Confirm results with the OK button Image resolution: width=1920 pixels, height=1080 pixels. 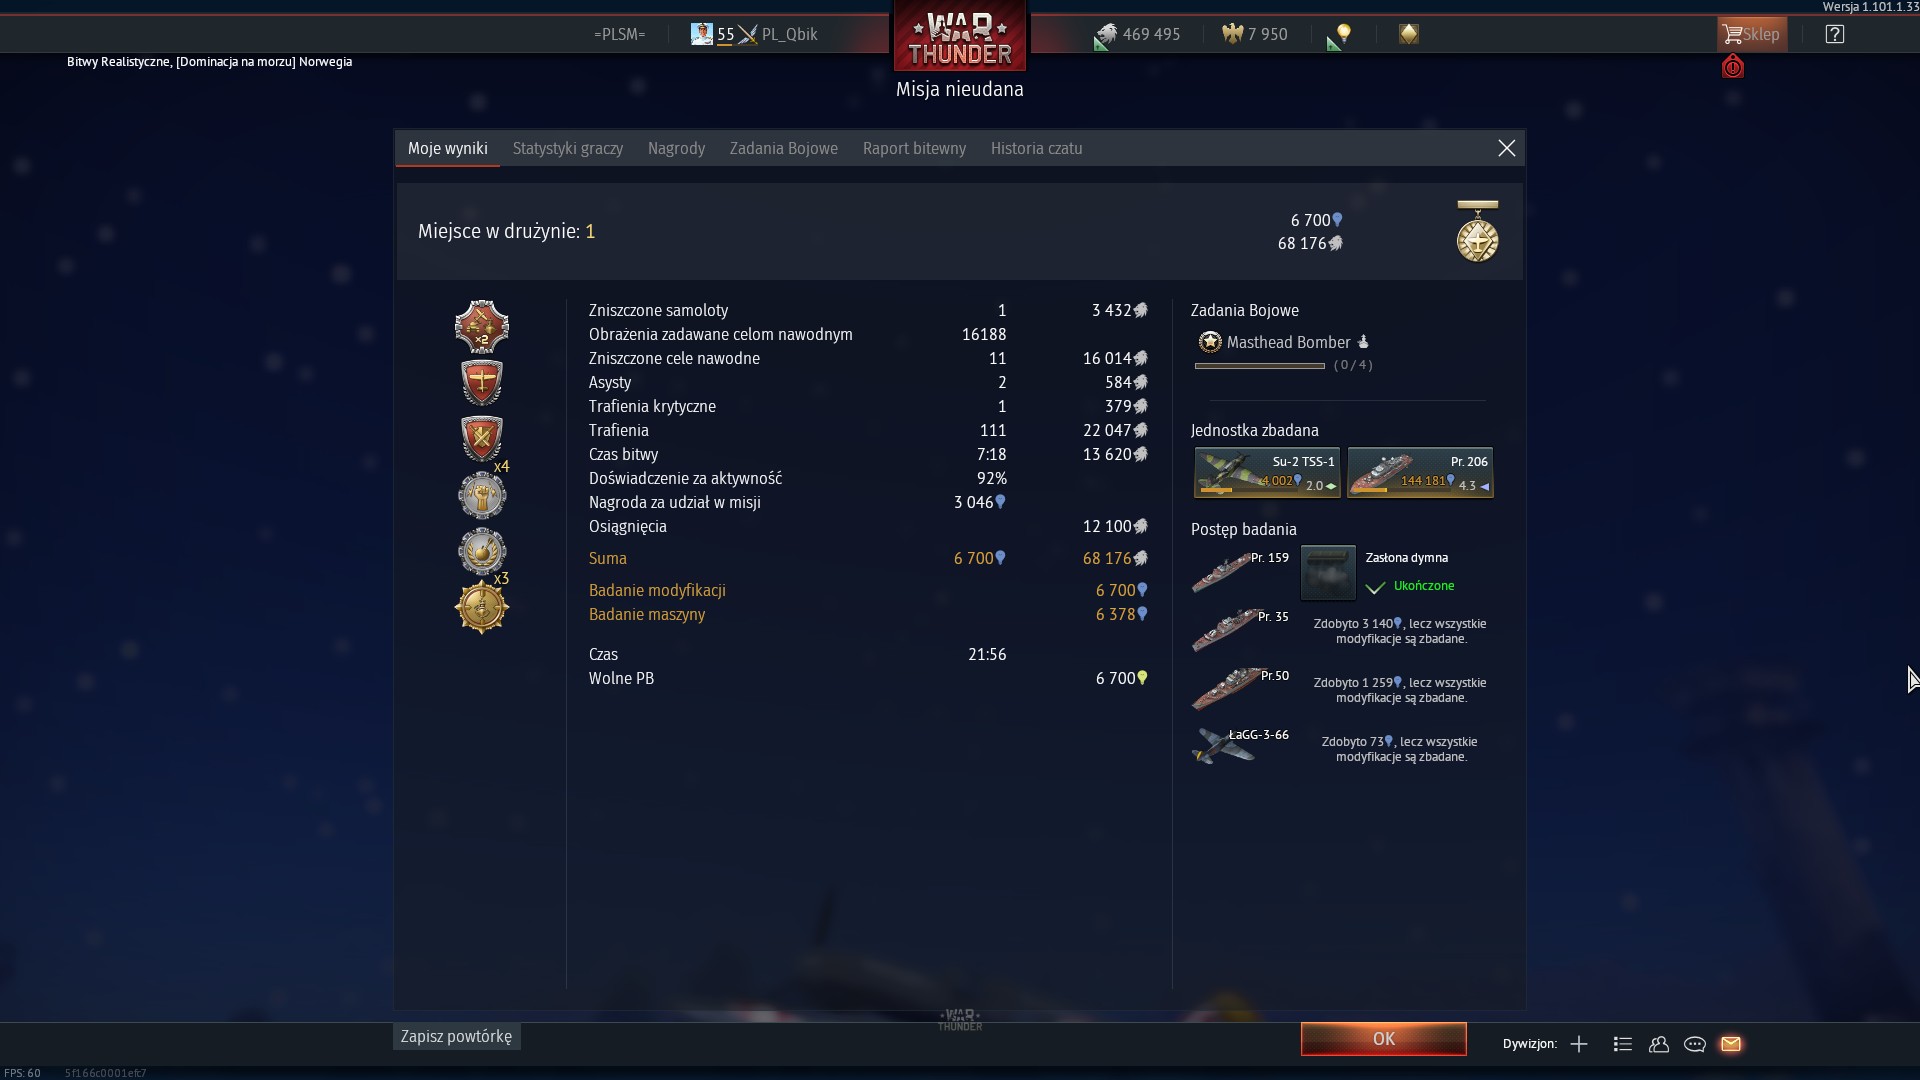click(x=1384, y=1039)
